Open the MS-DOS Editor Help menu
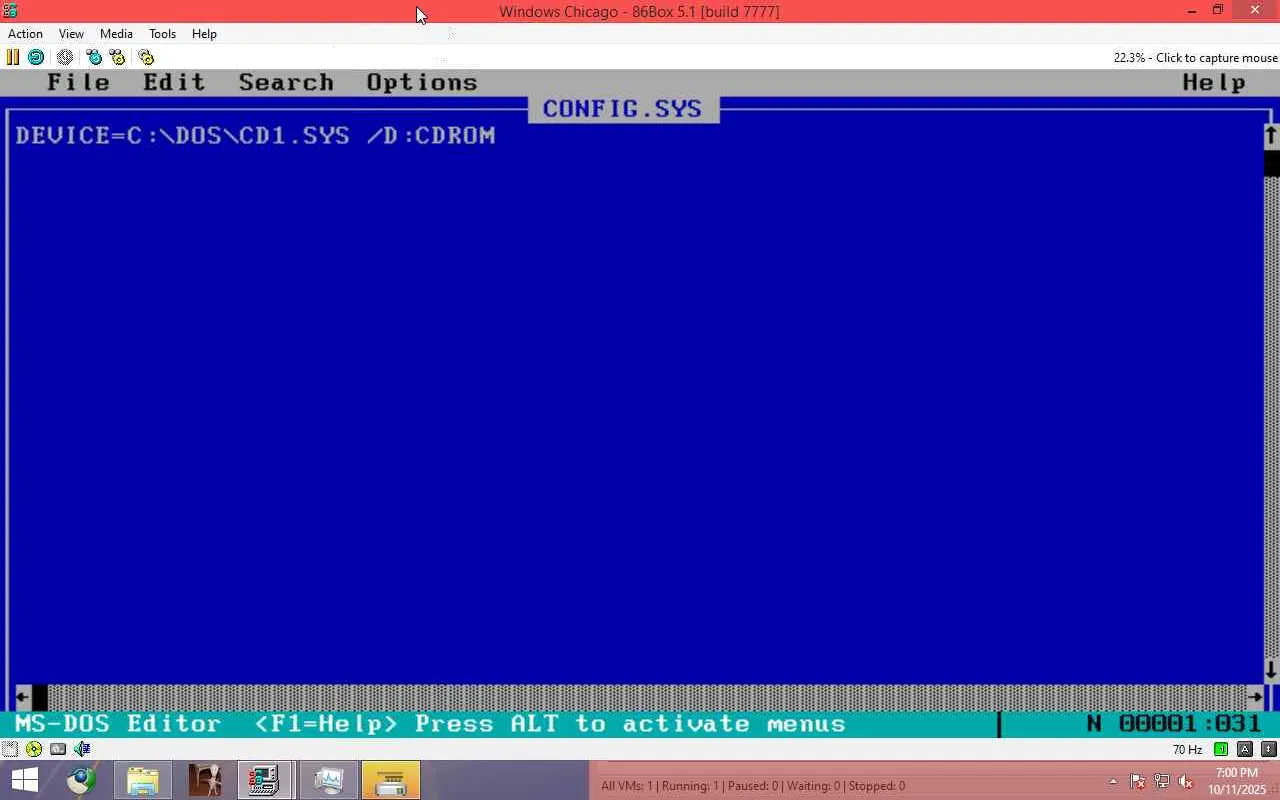The height and width of the screenshot is (800, 1280). (1214, 83)
